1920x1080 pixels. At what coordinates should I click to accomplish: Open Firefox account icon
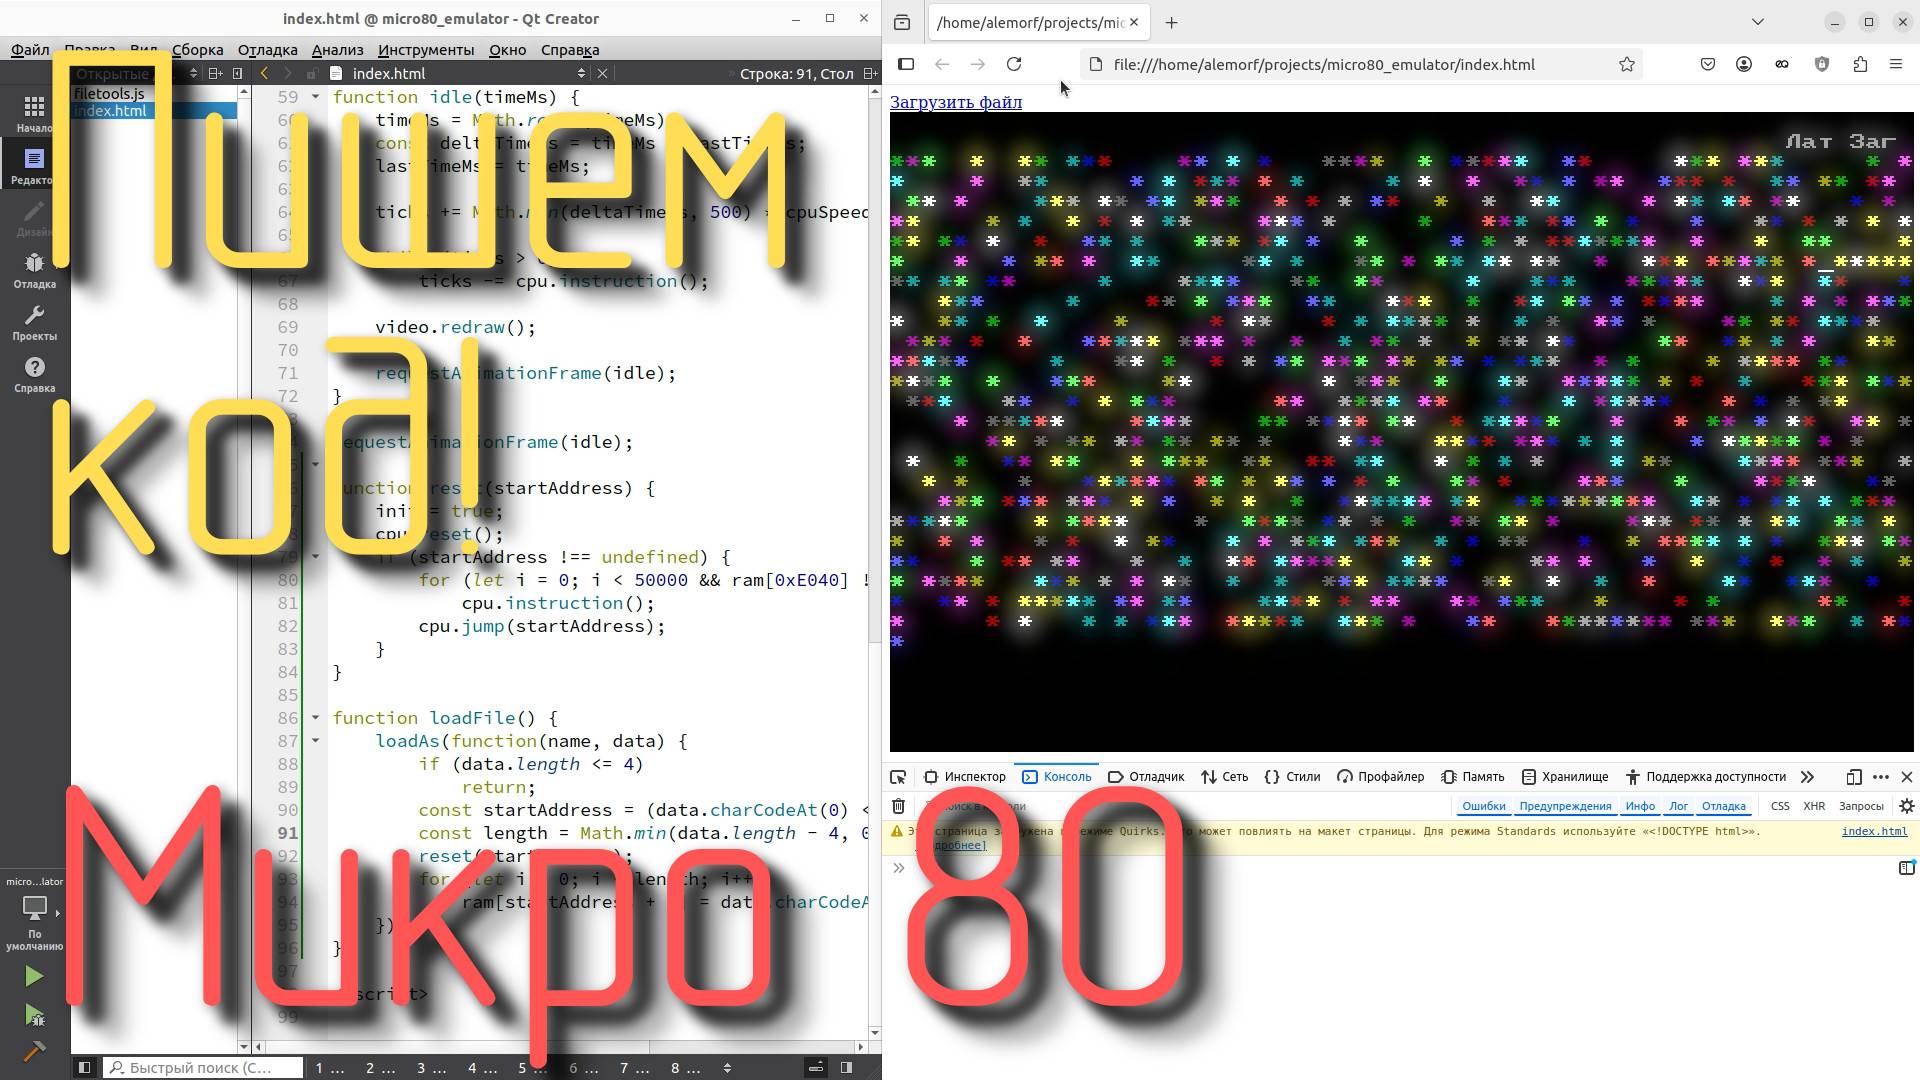1744,64
